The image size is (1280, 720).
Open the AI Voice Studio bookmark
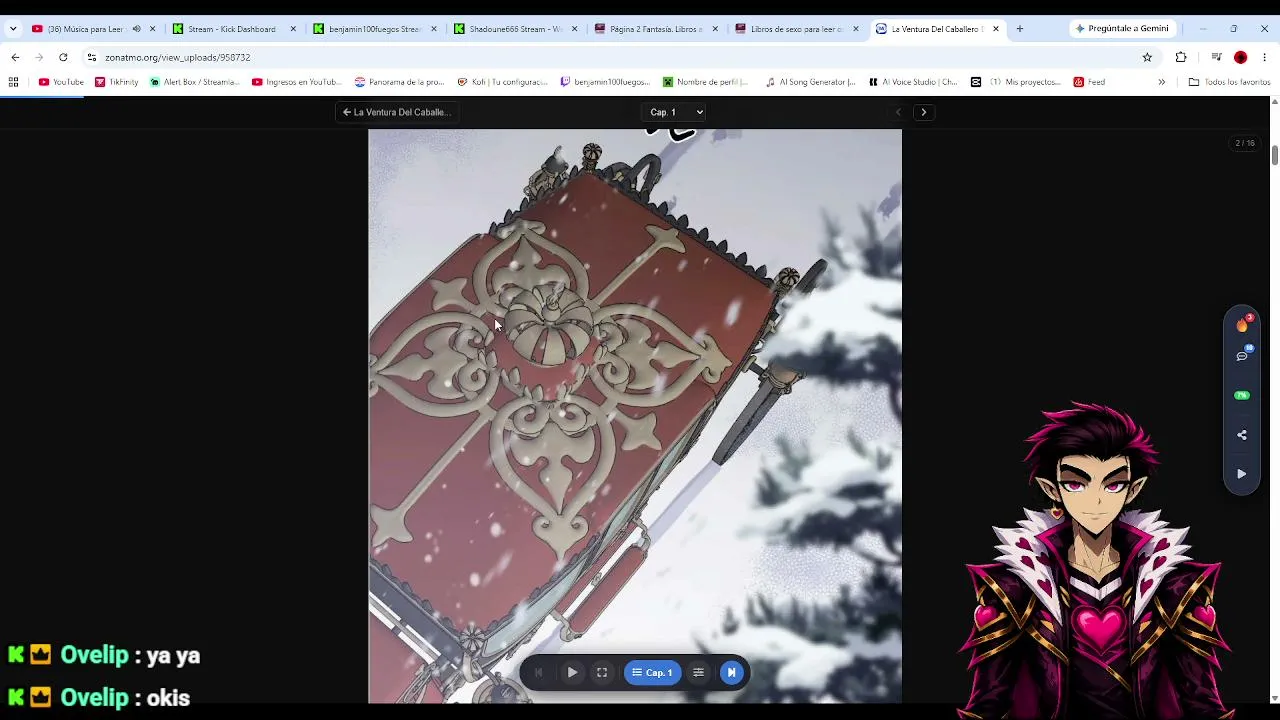tap(913, 82)
